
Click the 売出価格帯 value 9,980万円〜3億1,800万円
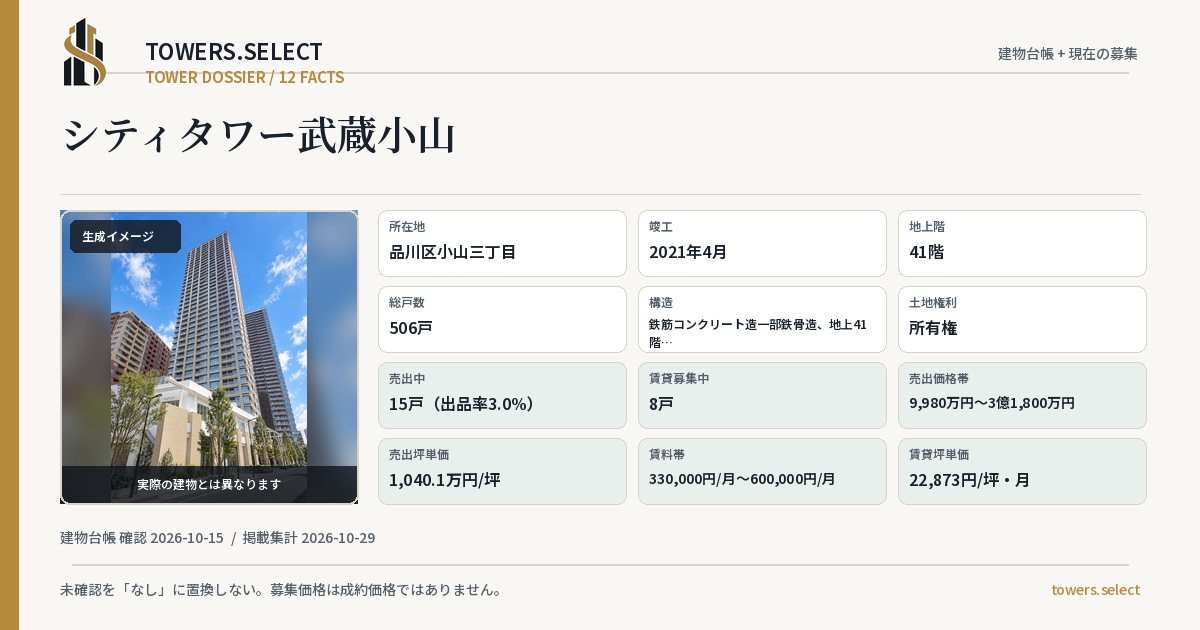pyautogui.click(x=992, y=403)
